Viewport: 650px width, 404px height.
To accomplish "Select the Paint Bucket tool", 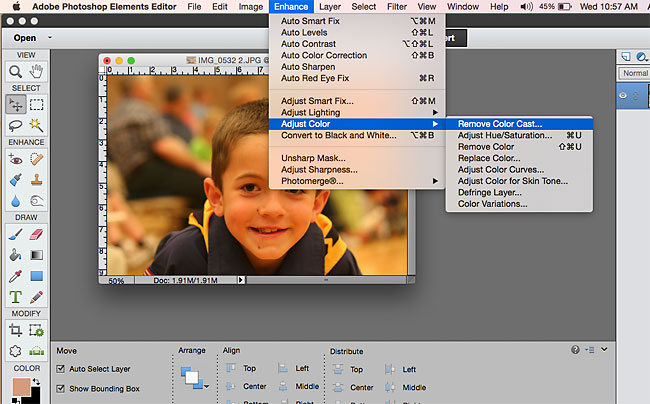I will coord(16,255).
